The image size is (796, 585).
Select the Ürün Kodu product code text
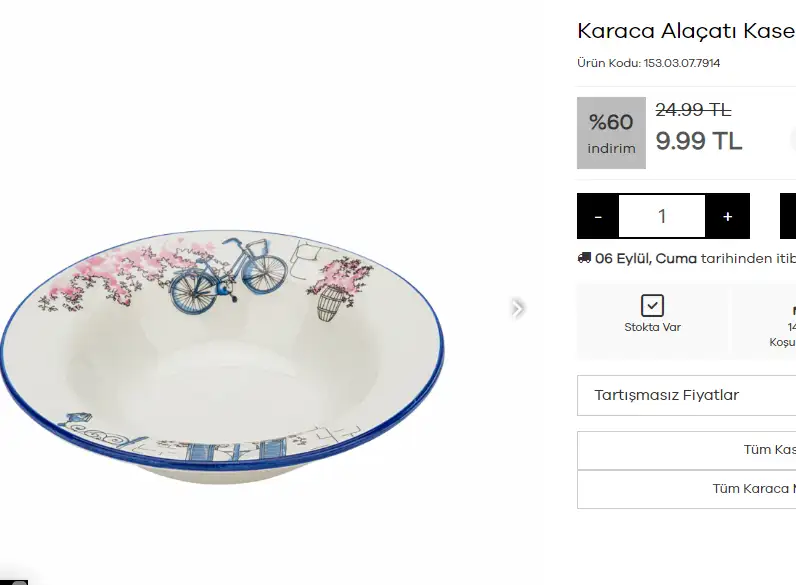(648, 63)
